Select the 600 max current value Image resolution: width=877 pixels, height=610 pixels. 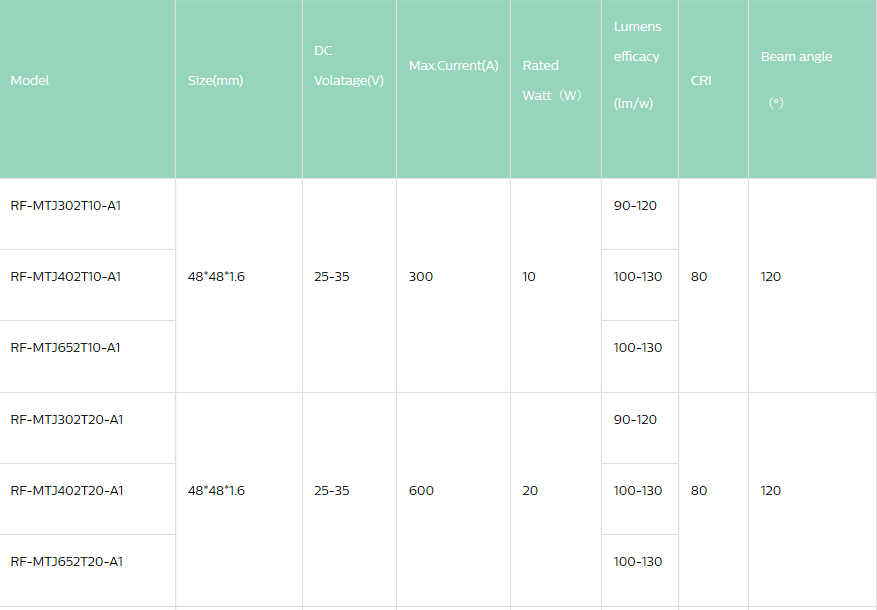[x=421, y=490]
